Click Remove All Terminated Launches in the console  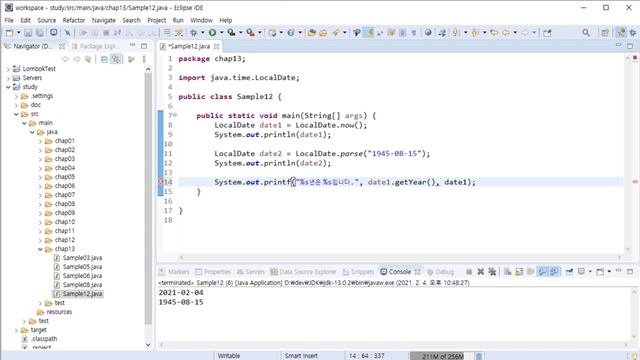(493, 272)
